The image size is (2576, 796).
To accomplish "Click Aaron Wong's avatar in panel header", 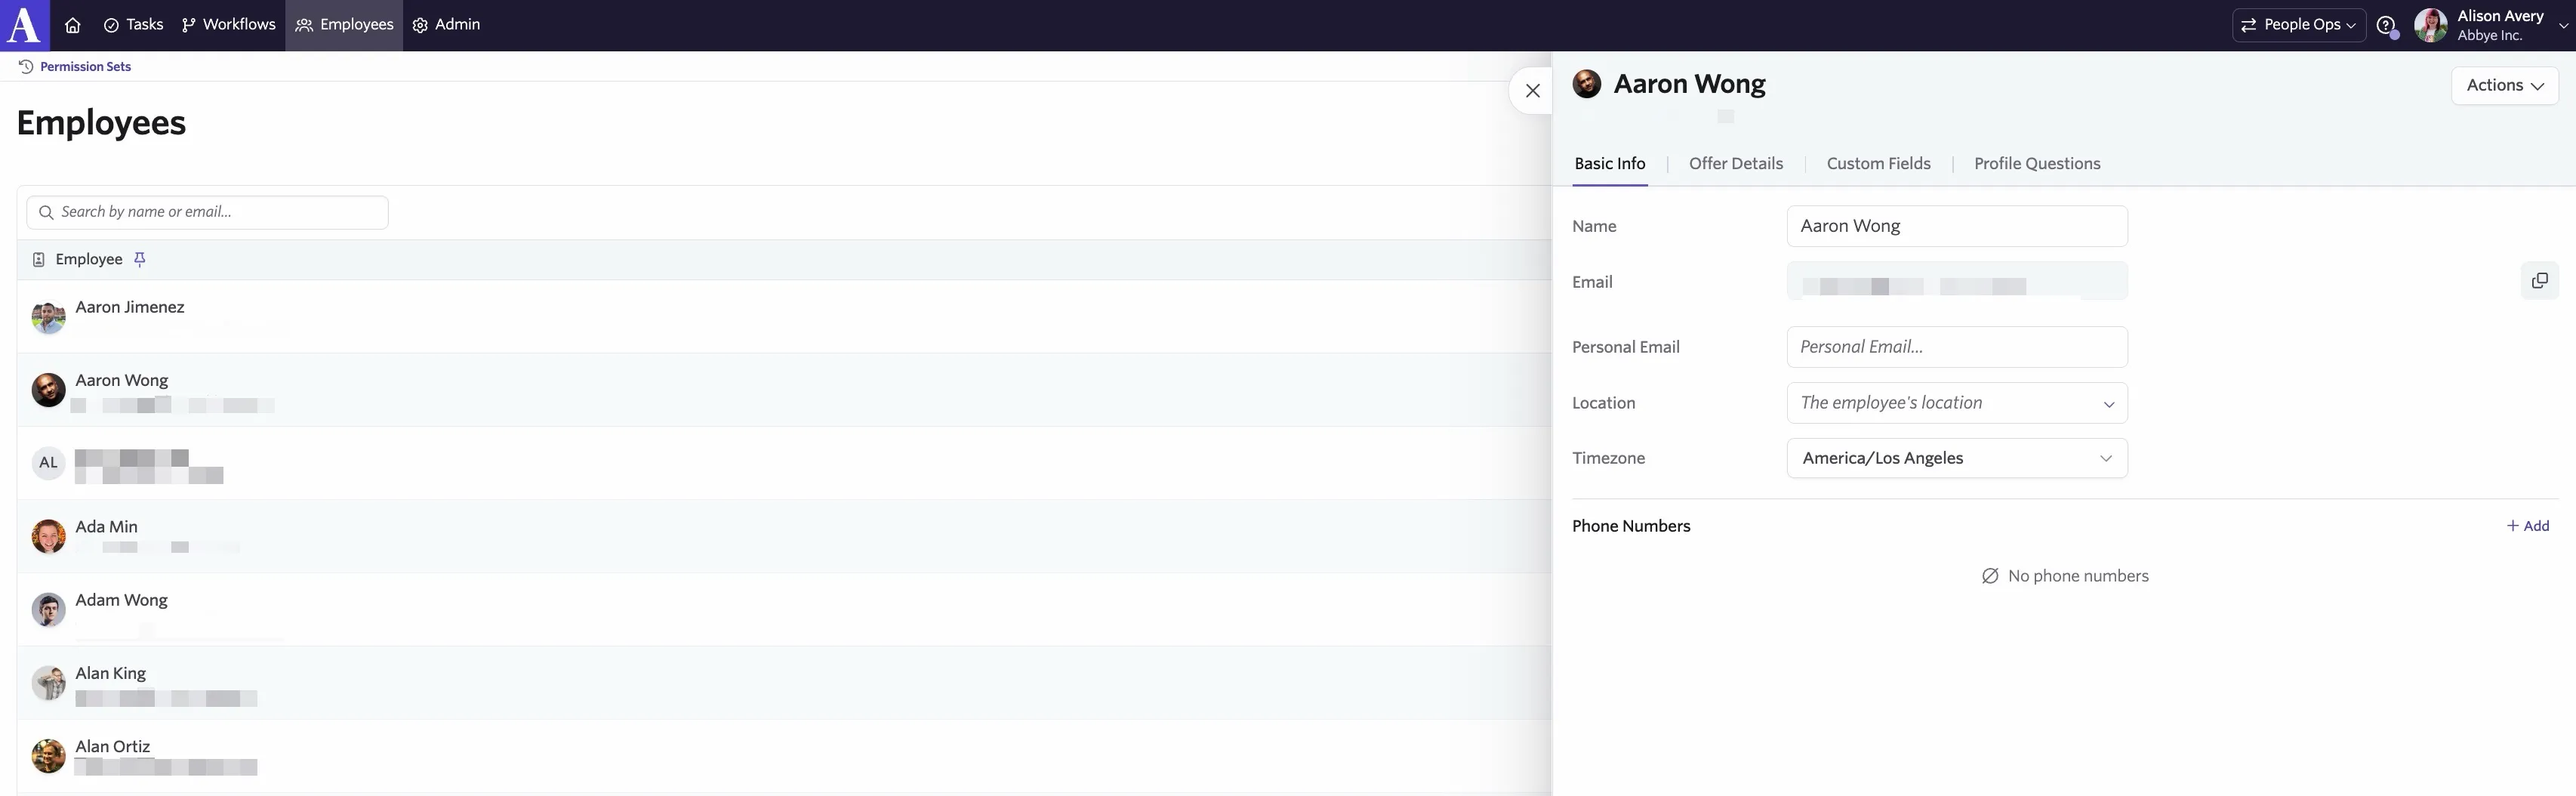I will (x=1586, y=84).
